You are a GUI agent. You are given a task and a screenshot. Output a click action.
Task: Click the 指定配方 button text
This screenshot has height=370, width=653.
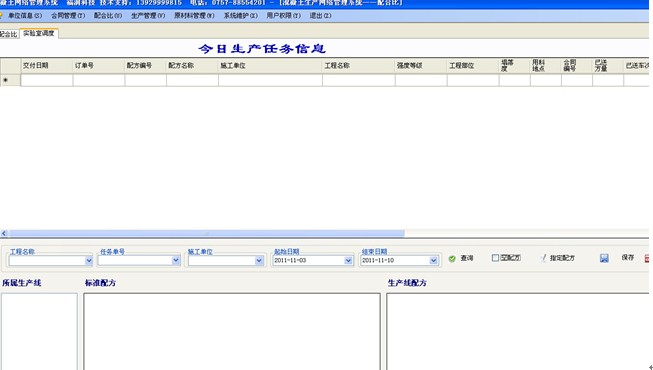(562, 258)
